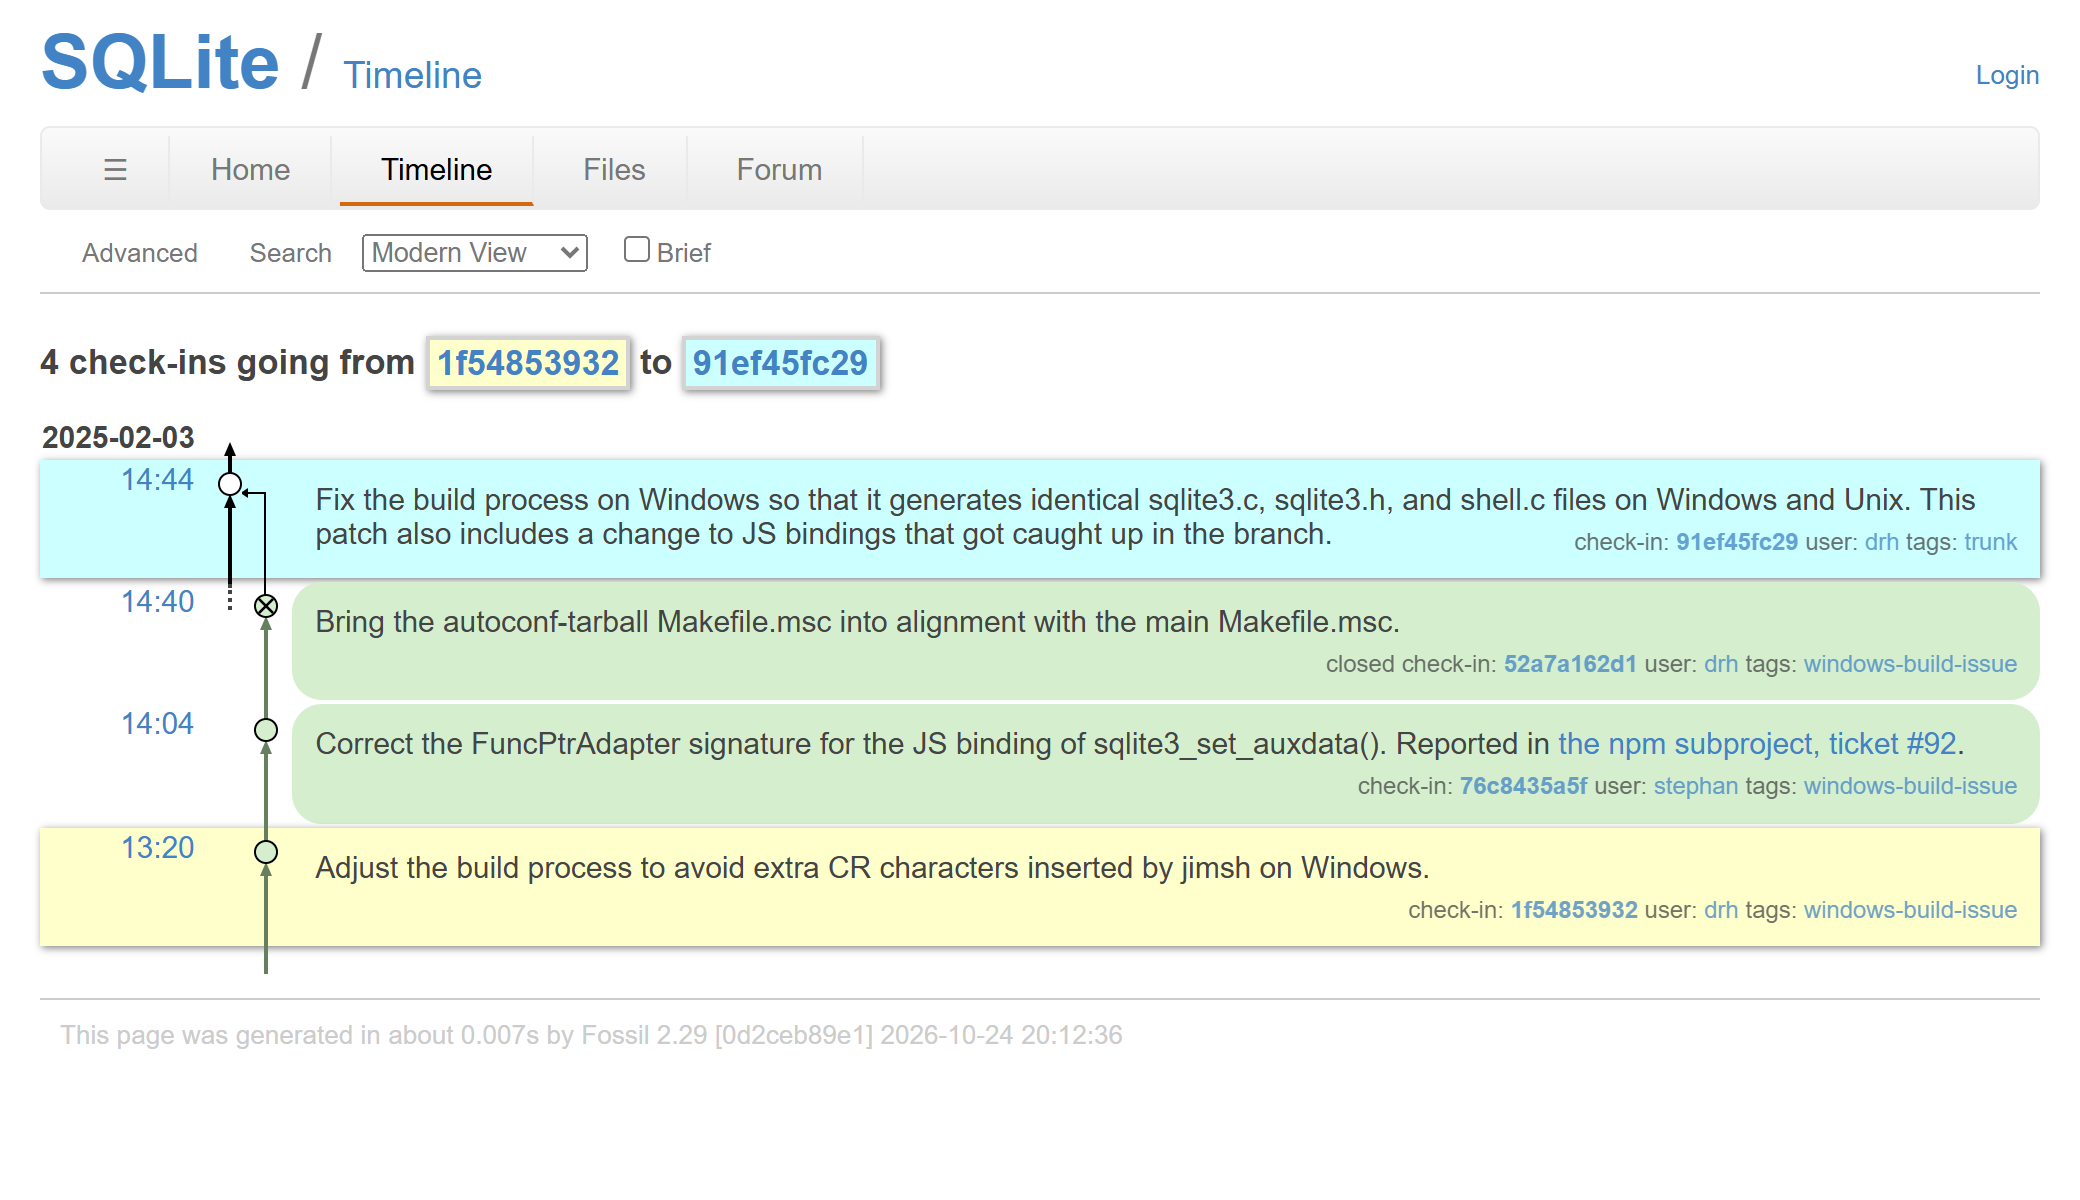Screen dimensions: 2080x1200
Task: Open npm subproject ticket #92 link
Action: pos(1757,744)
